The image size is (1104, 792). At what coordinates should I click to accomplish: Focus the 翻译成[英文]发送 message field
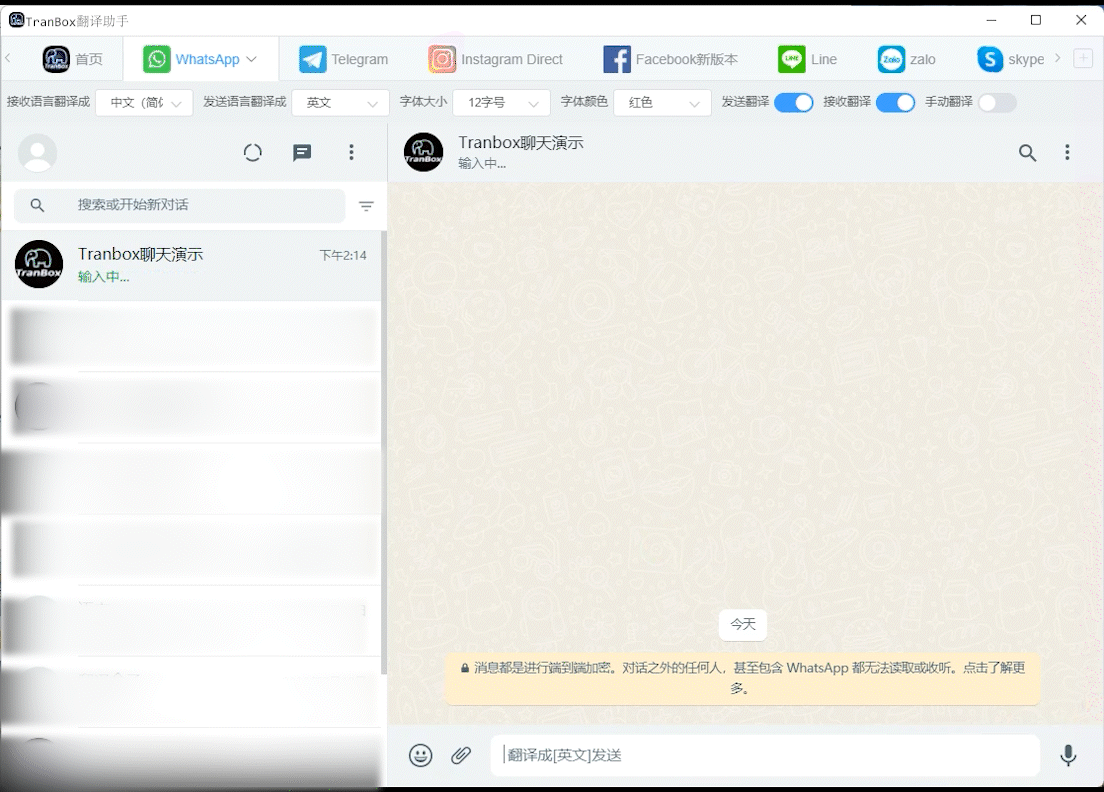coord(765,755)
